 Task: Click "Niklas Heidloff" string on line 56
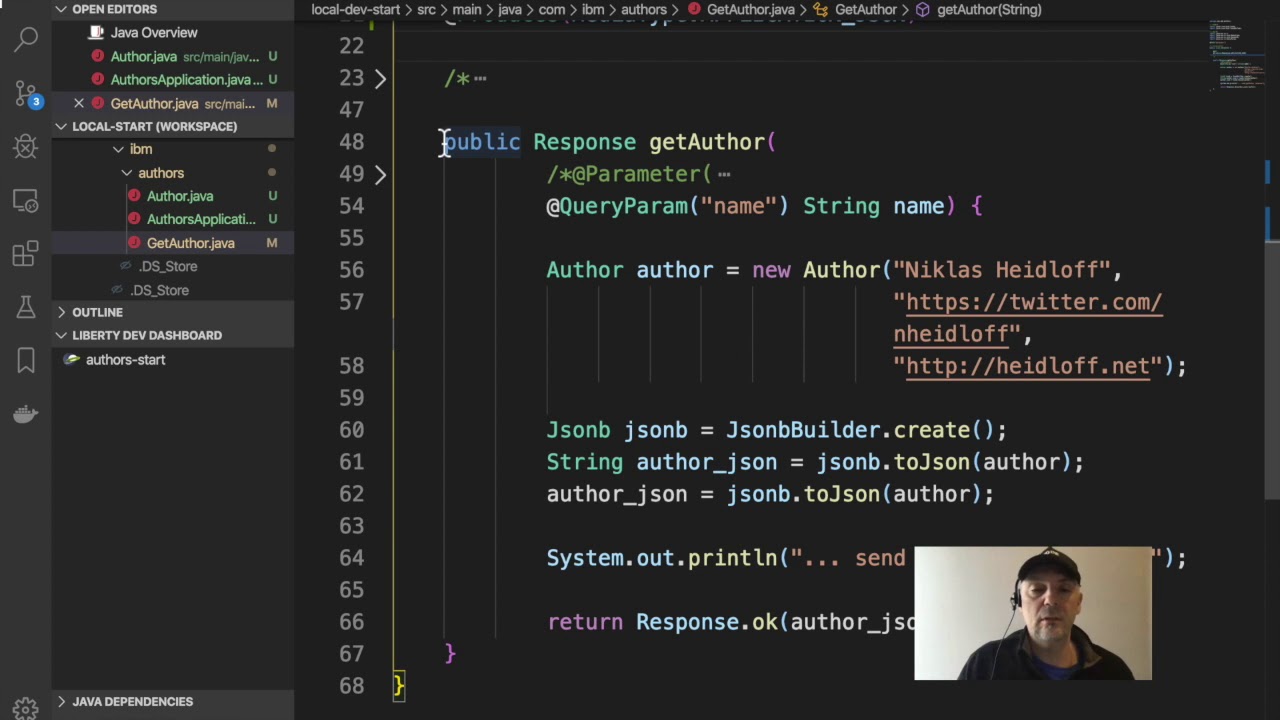(x=1002, y=270)
